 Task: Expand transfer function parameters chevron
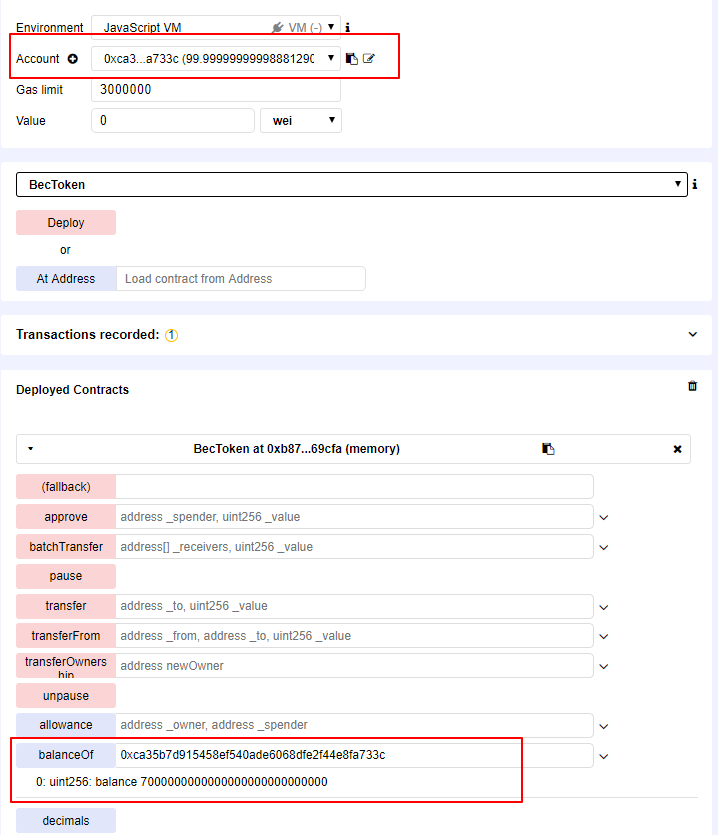[603, 607]
